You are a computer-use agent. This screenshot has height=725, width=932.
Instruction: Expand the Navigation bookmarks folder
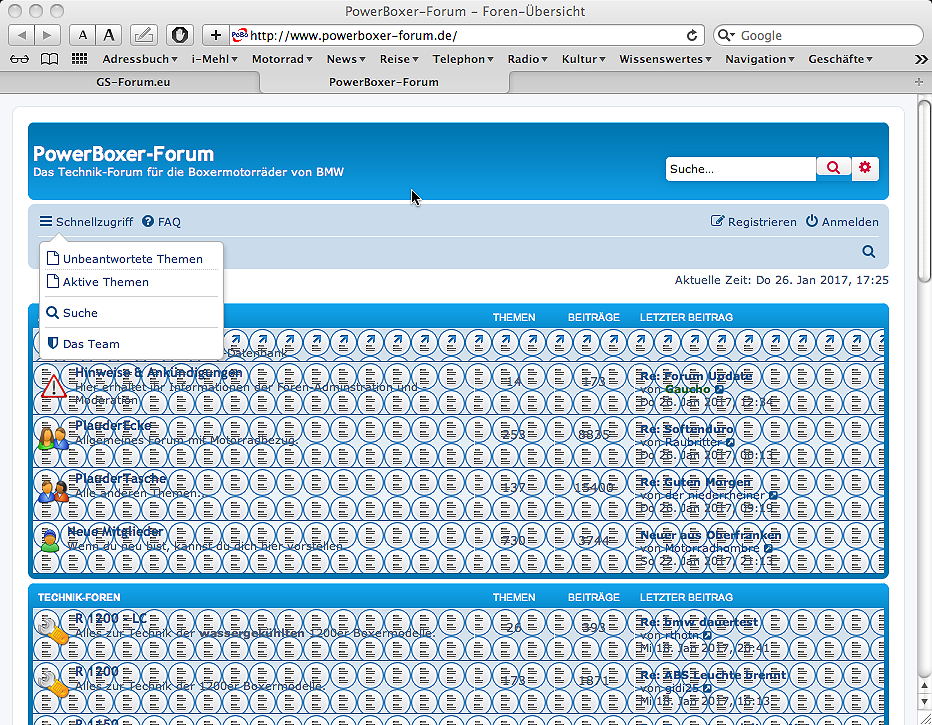tap(761, 59)
